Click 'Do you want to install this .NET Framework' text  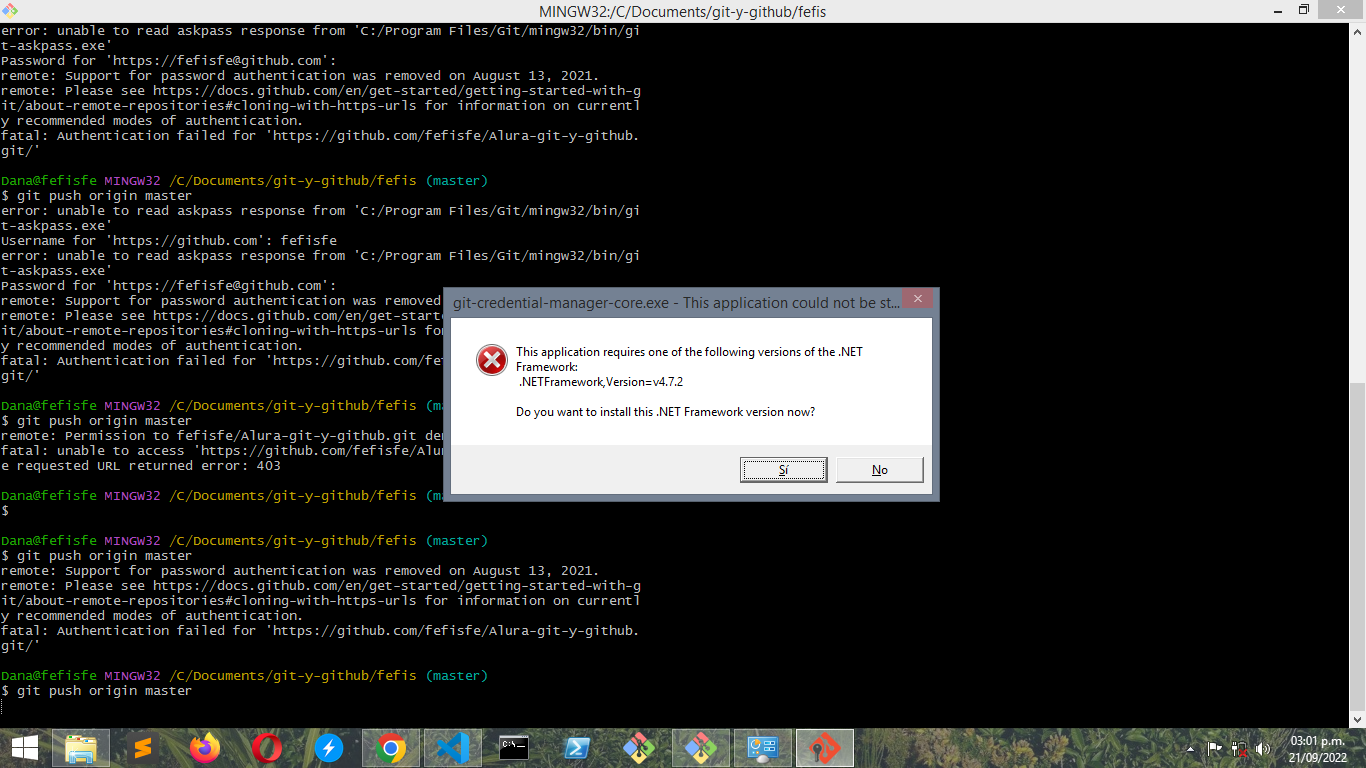pos(665,412)
